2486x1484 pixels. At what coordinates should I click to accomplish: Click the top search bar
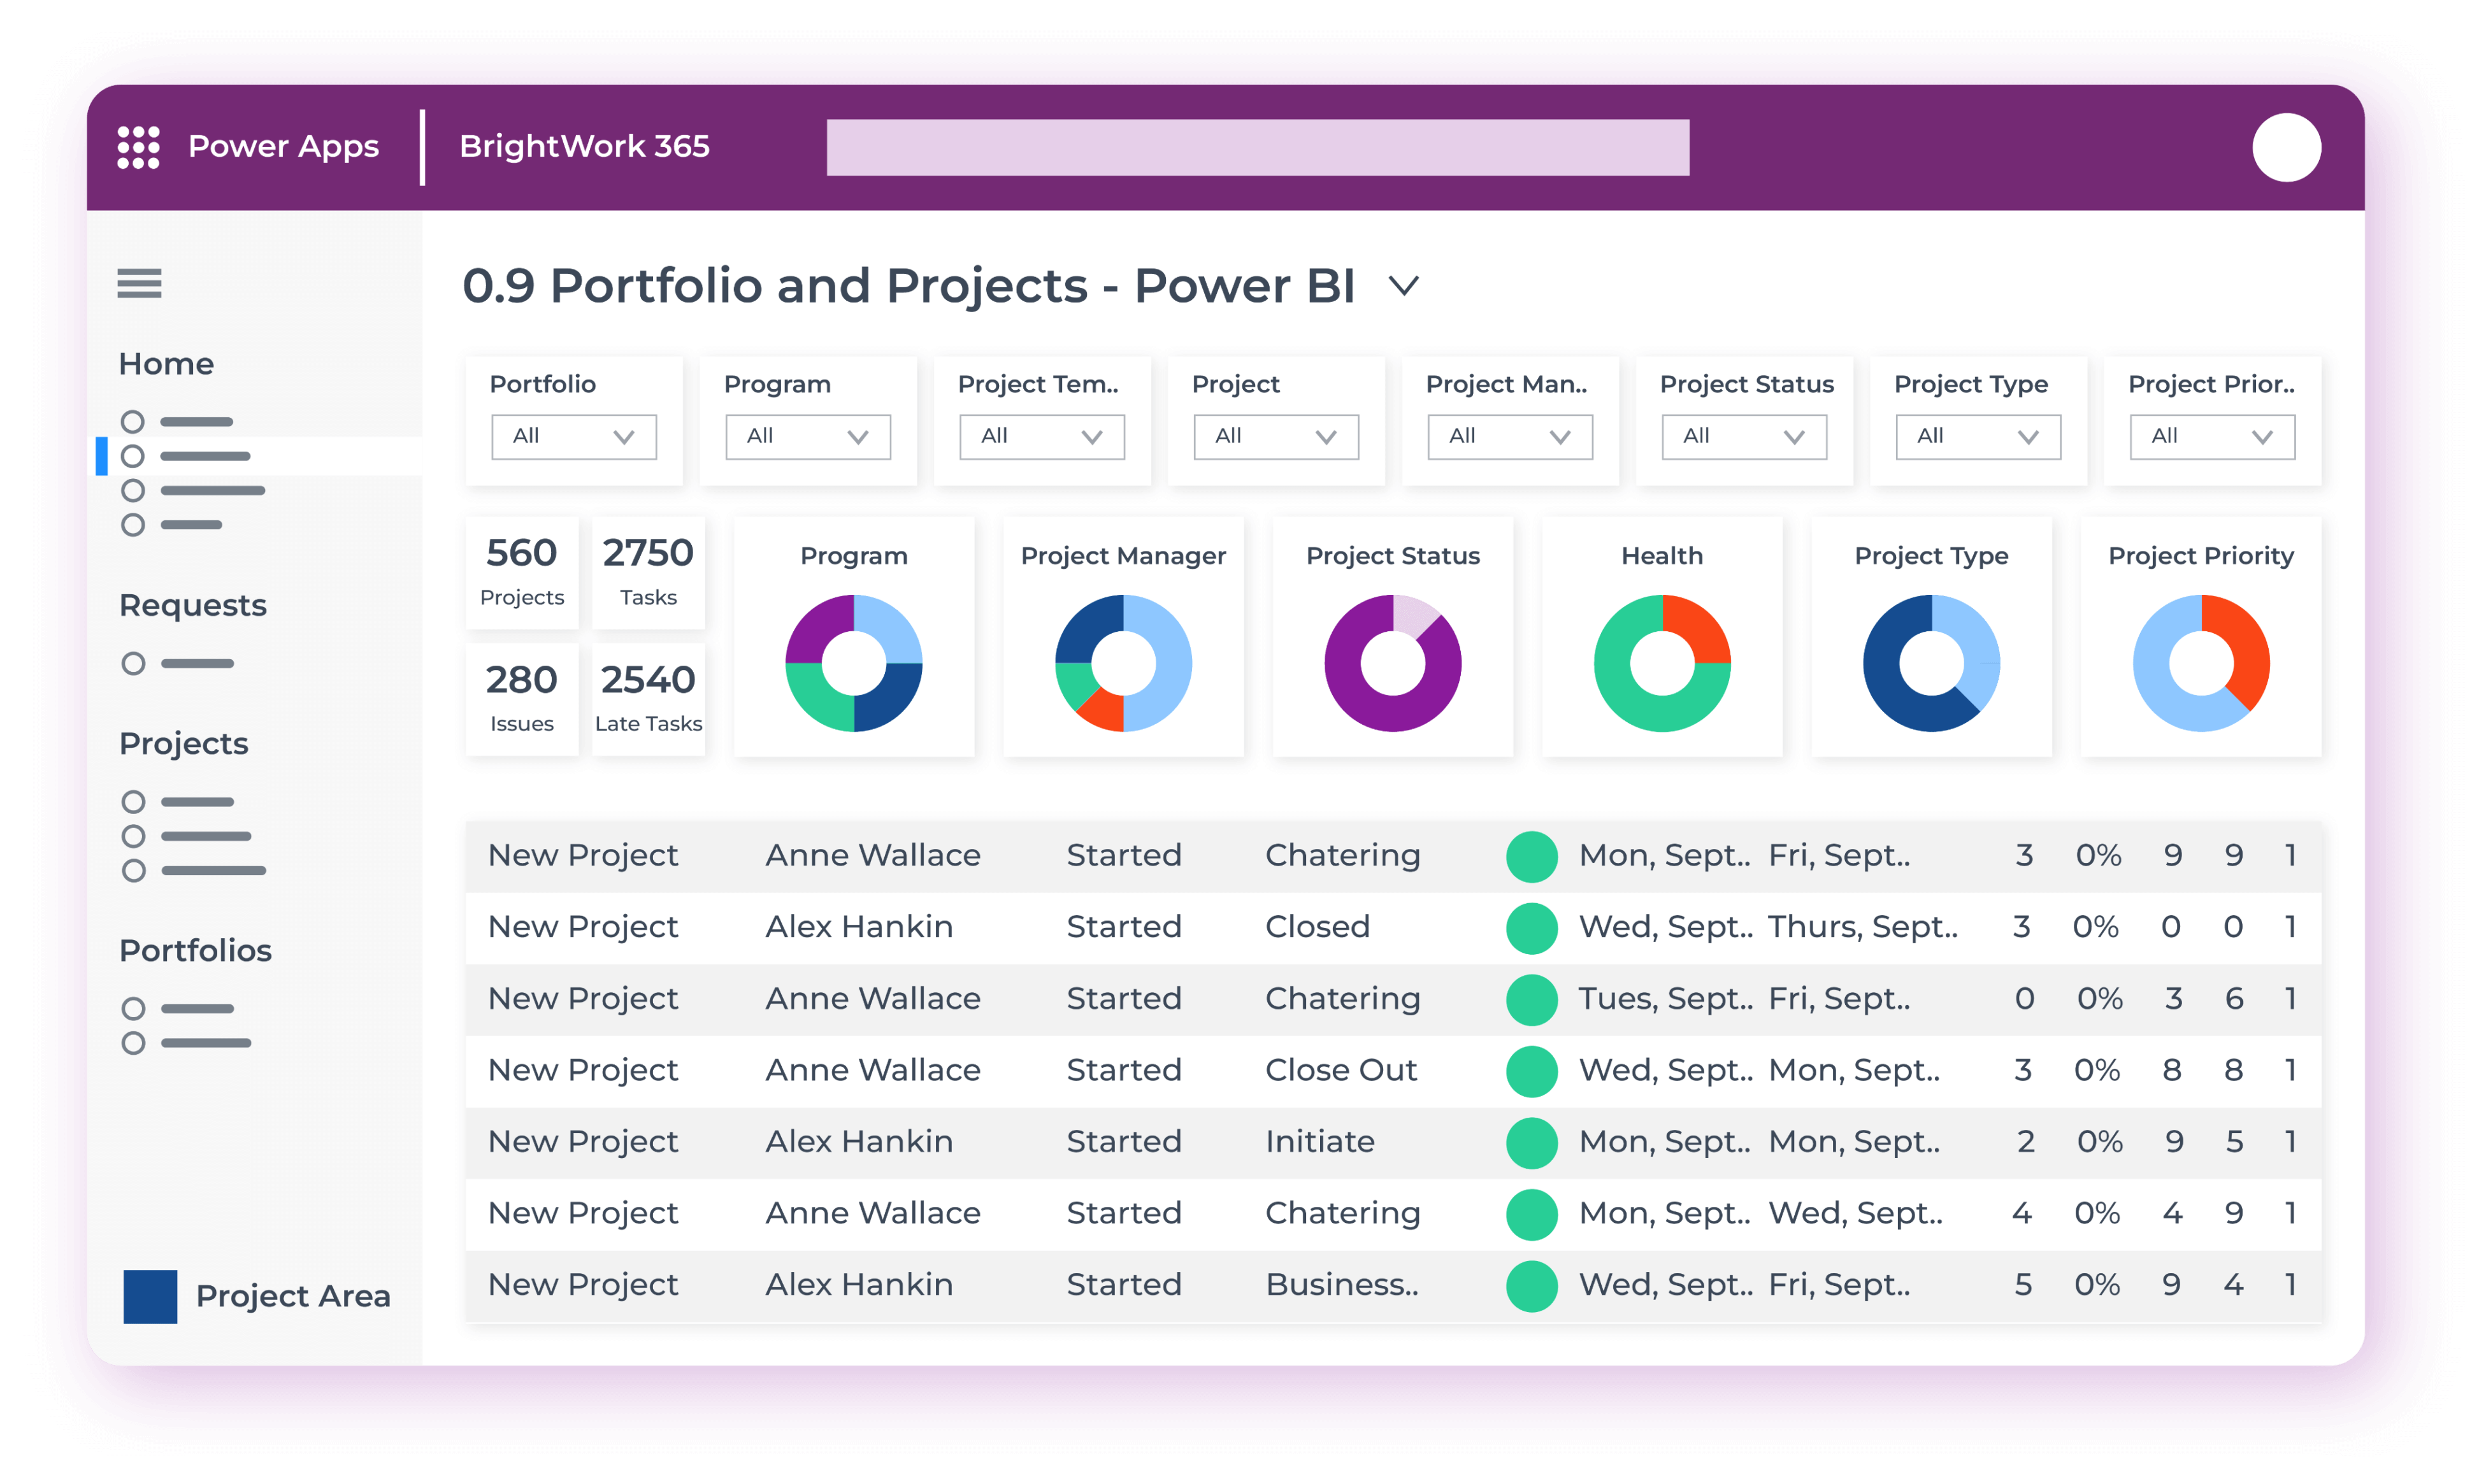[1258, 147]
